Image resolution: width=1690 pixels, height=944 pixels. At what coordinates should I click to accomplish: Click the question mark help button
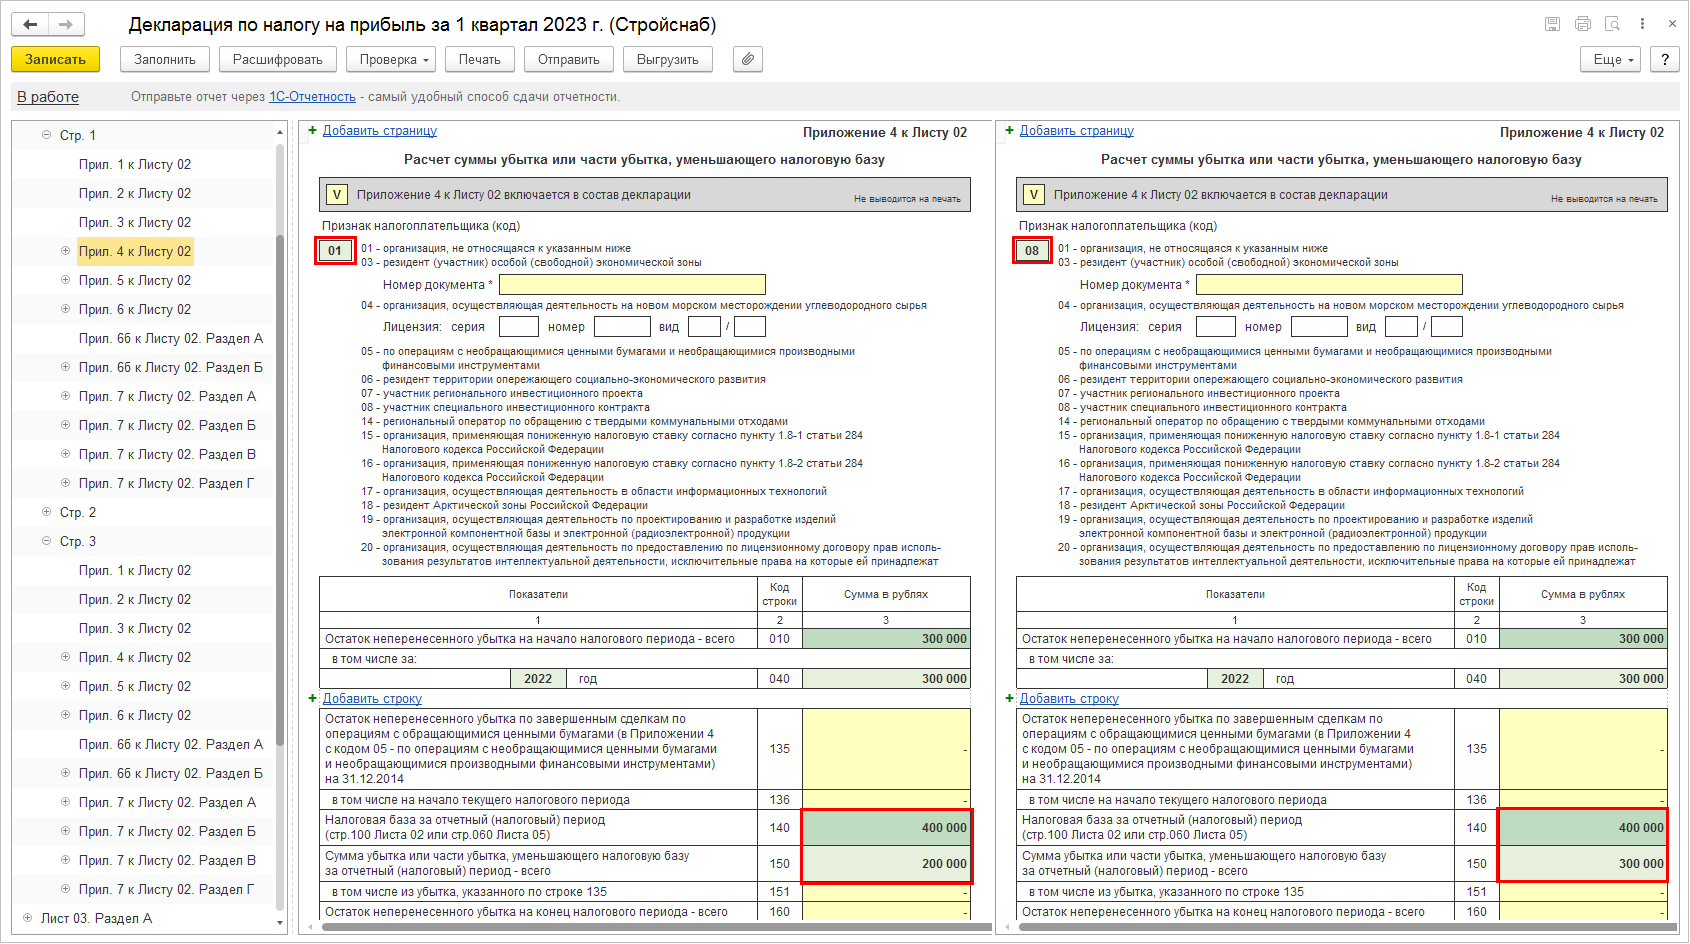(1664, 59)
